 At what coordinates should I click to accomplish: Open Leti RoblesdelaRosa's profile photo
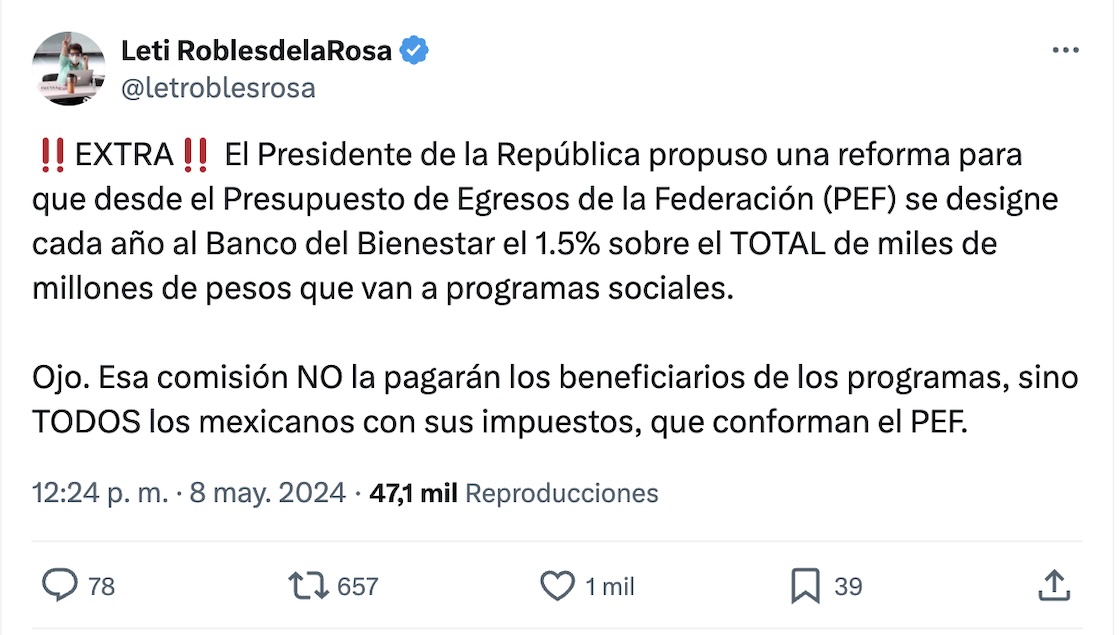pos(69,68)
